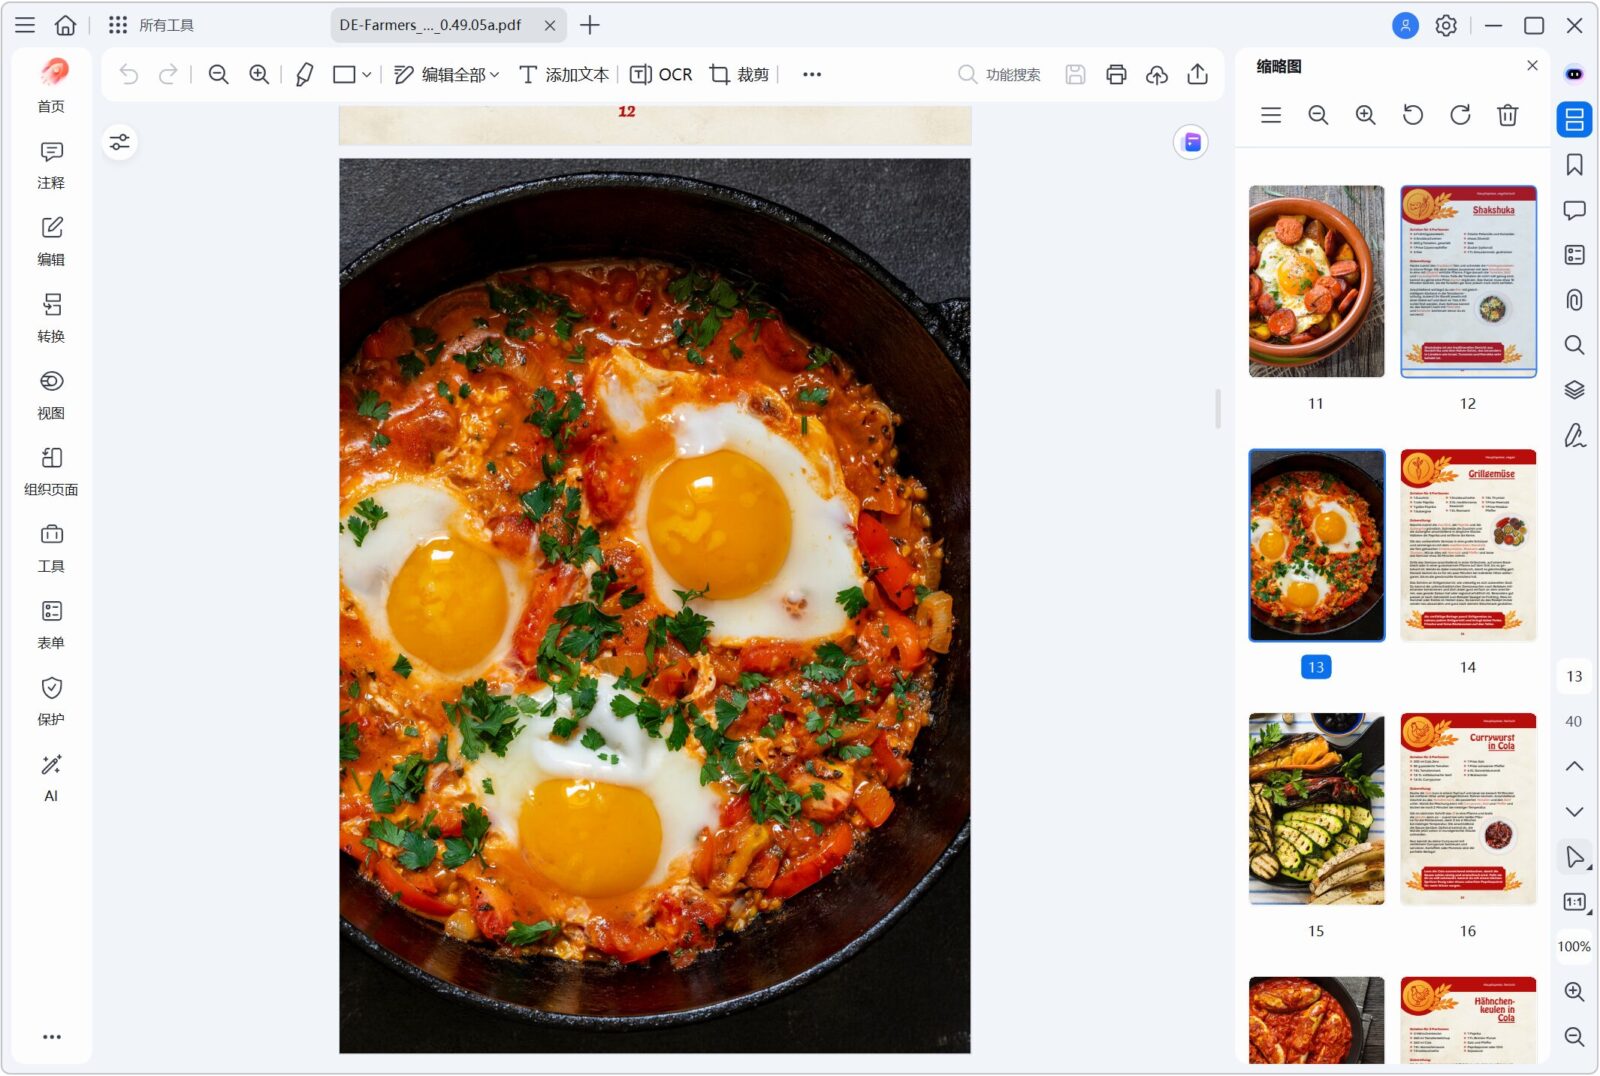
Task: Choose 添加文本 add text tool
Action: [564, 75]
